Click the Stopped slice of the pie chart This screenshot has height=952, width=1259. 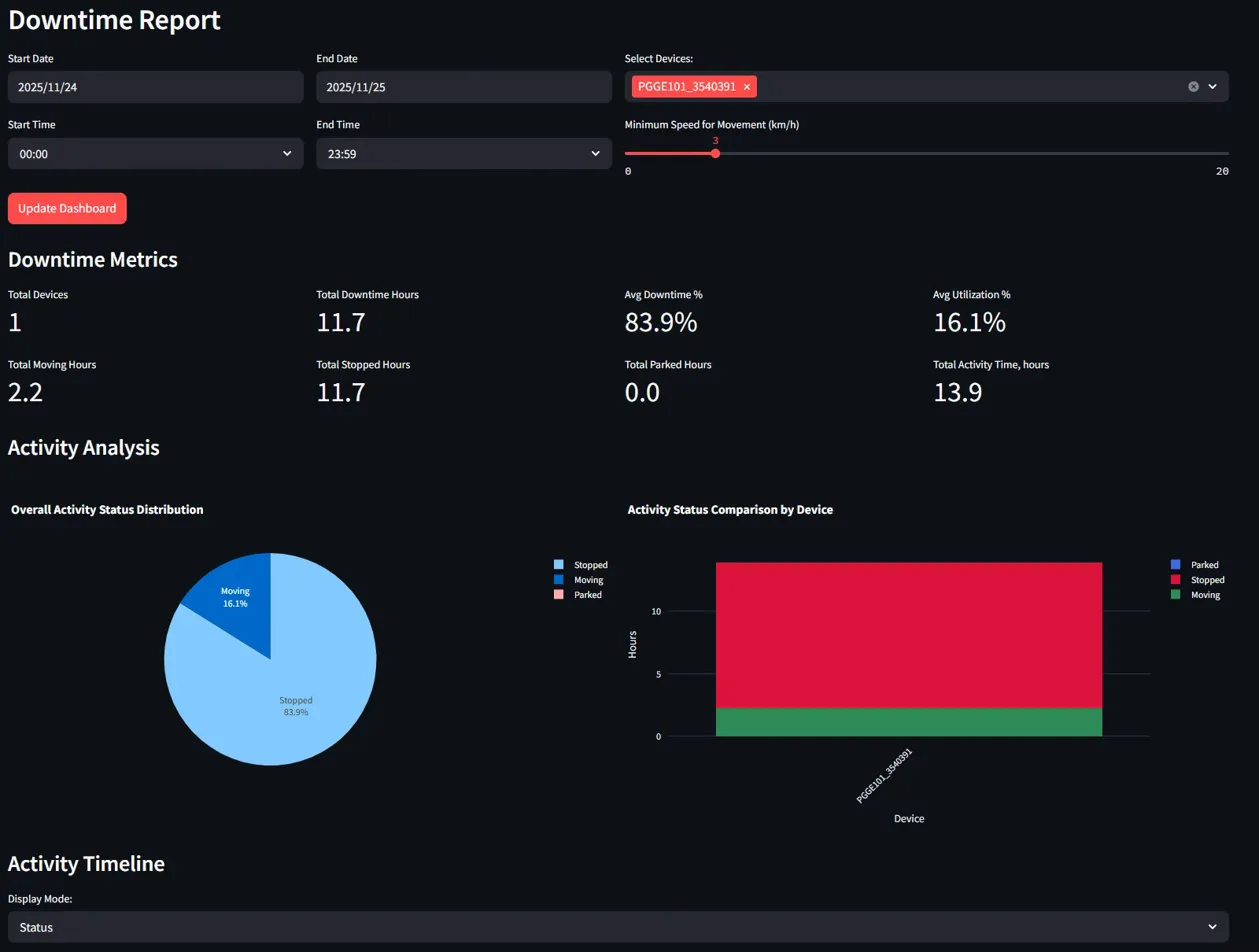(290, 700)
